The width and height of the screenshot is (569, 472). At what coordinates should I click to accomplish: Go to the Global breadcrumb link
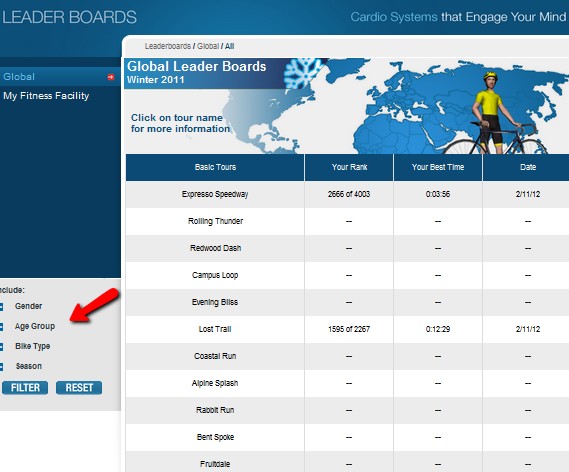(x=208, y=46)
